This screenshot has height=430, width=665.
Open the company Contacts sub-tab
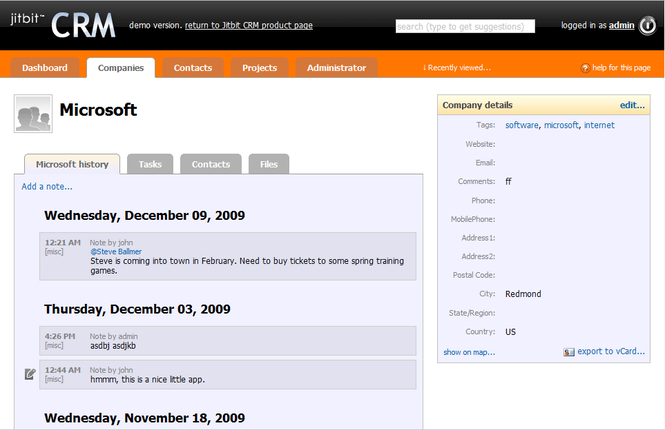coord(211,164)
